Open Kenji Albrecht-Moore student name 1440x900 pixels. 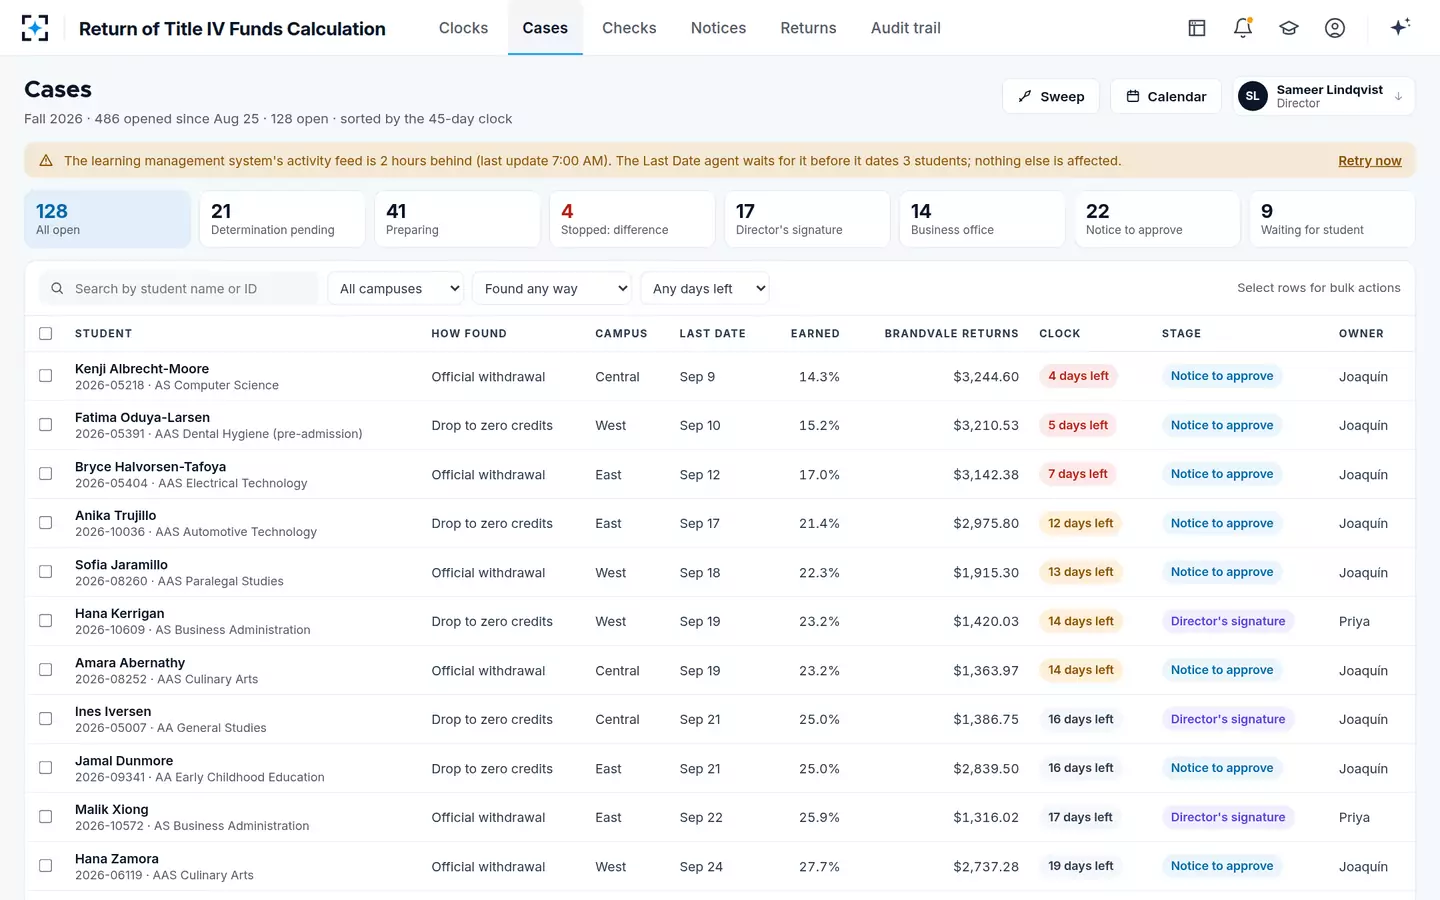pos(142,369)
